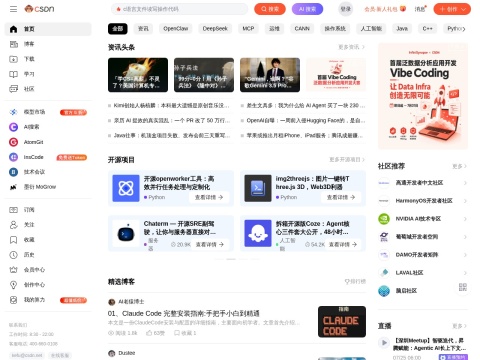
Task: Open the LAVAL社区 row
Action: coord(423,273)
